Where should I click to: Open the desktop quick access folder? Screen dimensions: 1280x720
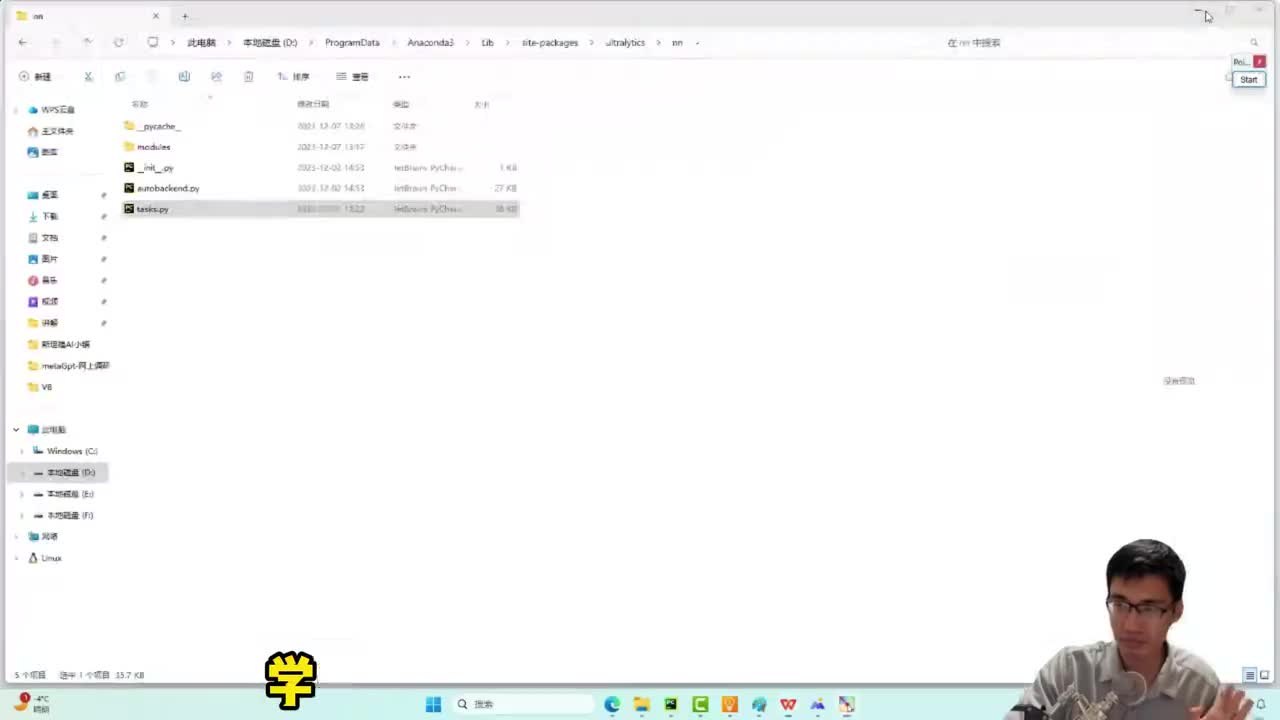pos(43,195)
